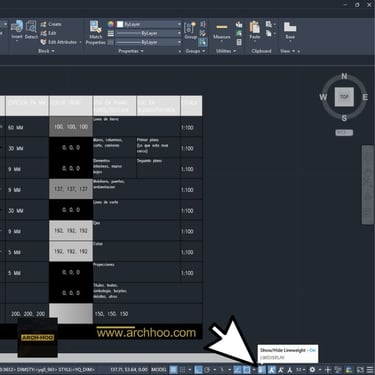
Task: Click the 150, 150, 150 cell text
Action: [111, 314]
